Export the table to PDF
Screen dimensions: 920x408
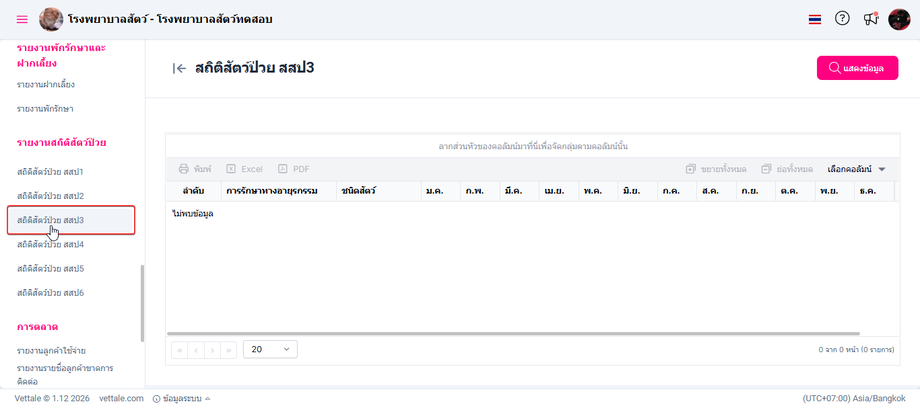click(294, 169)
